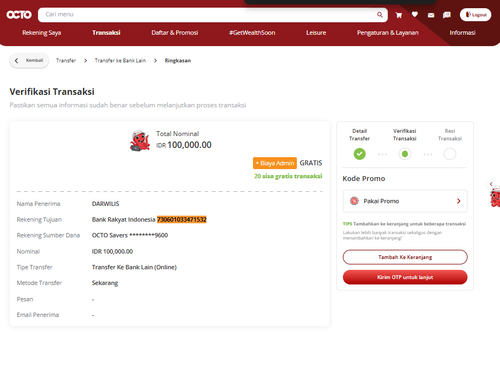
Task: Click the promo percent icon
Action: [354, 201]
